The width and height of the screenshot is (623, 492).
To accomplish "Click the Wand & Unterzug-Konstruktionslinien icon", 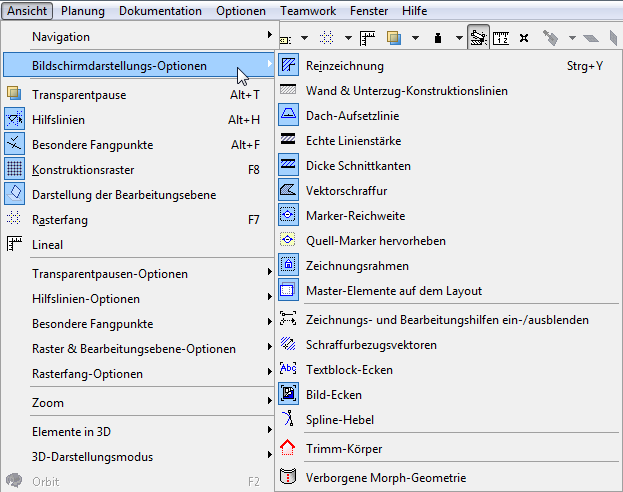I will pos(288,90).
